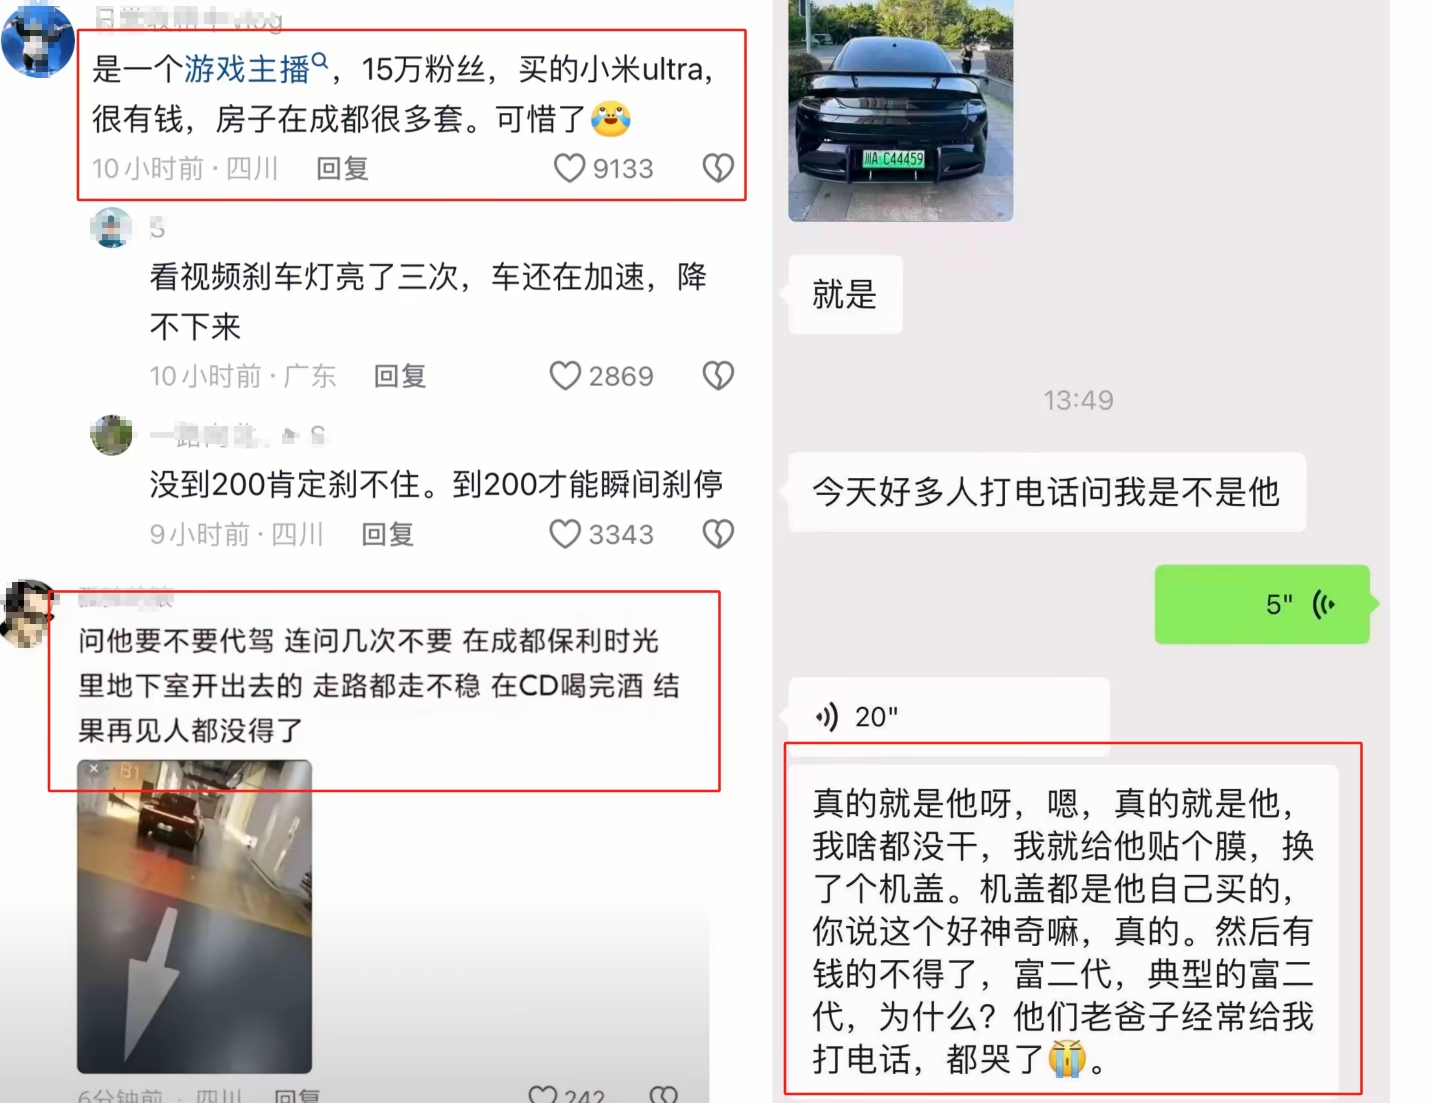Like the comment with 3343 likes
The image size is (1430, 1103).
coord(565,534)
